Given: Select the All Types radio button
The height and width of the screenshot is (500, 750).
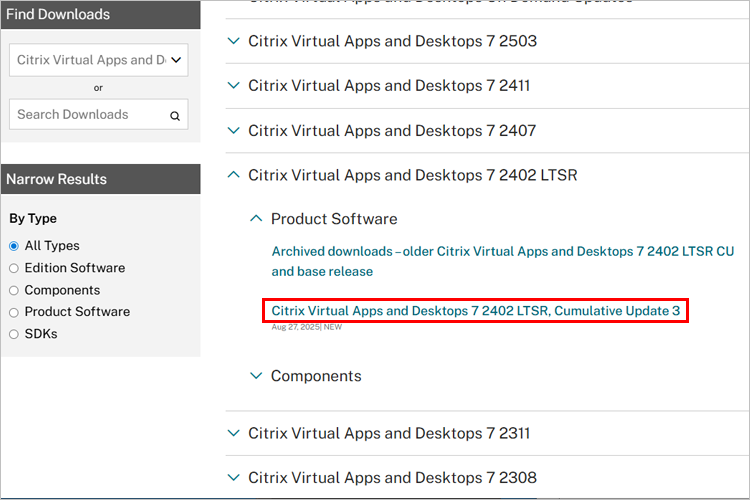Looking at the screenshot, I should click(14, 246).
